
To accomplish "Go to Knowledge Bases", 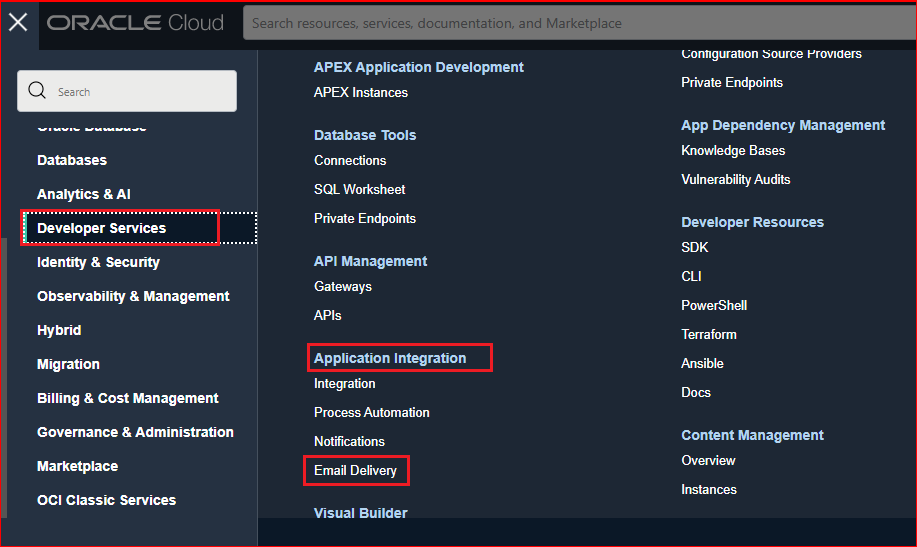I will (x=733, y=151).
